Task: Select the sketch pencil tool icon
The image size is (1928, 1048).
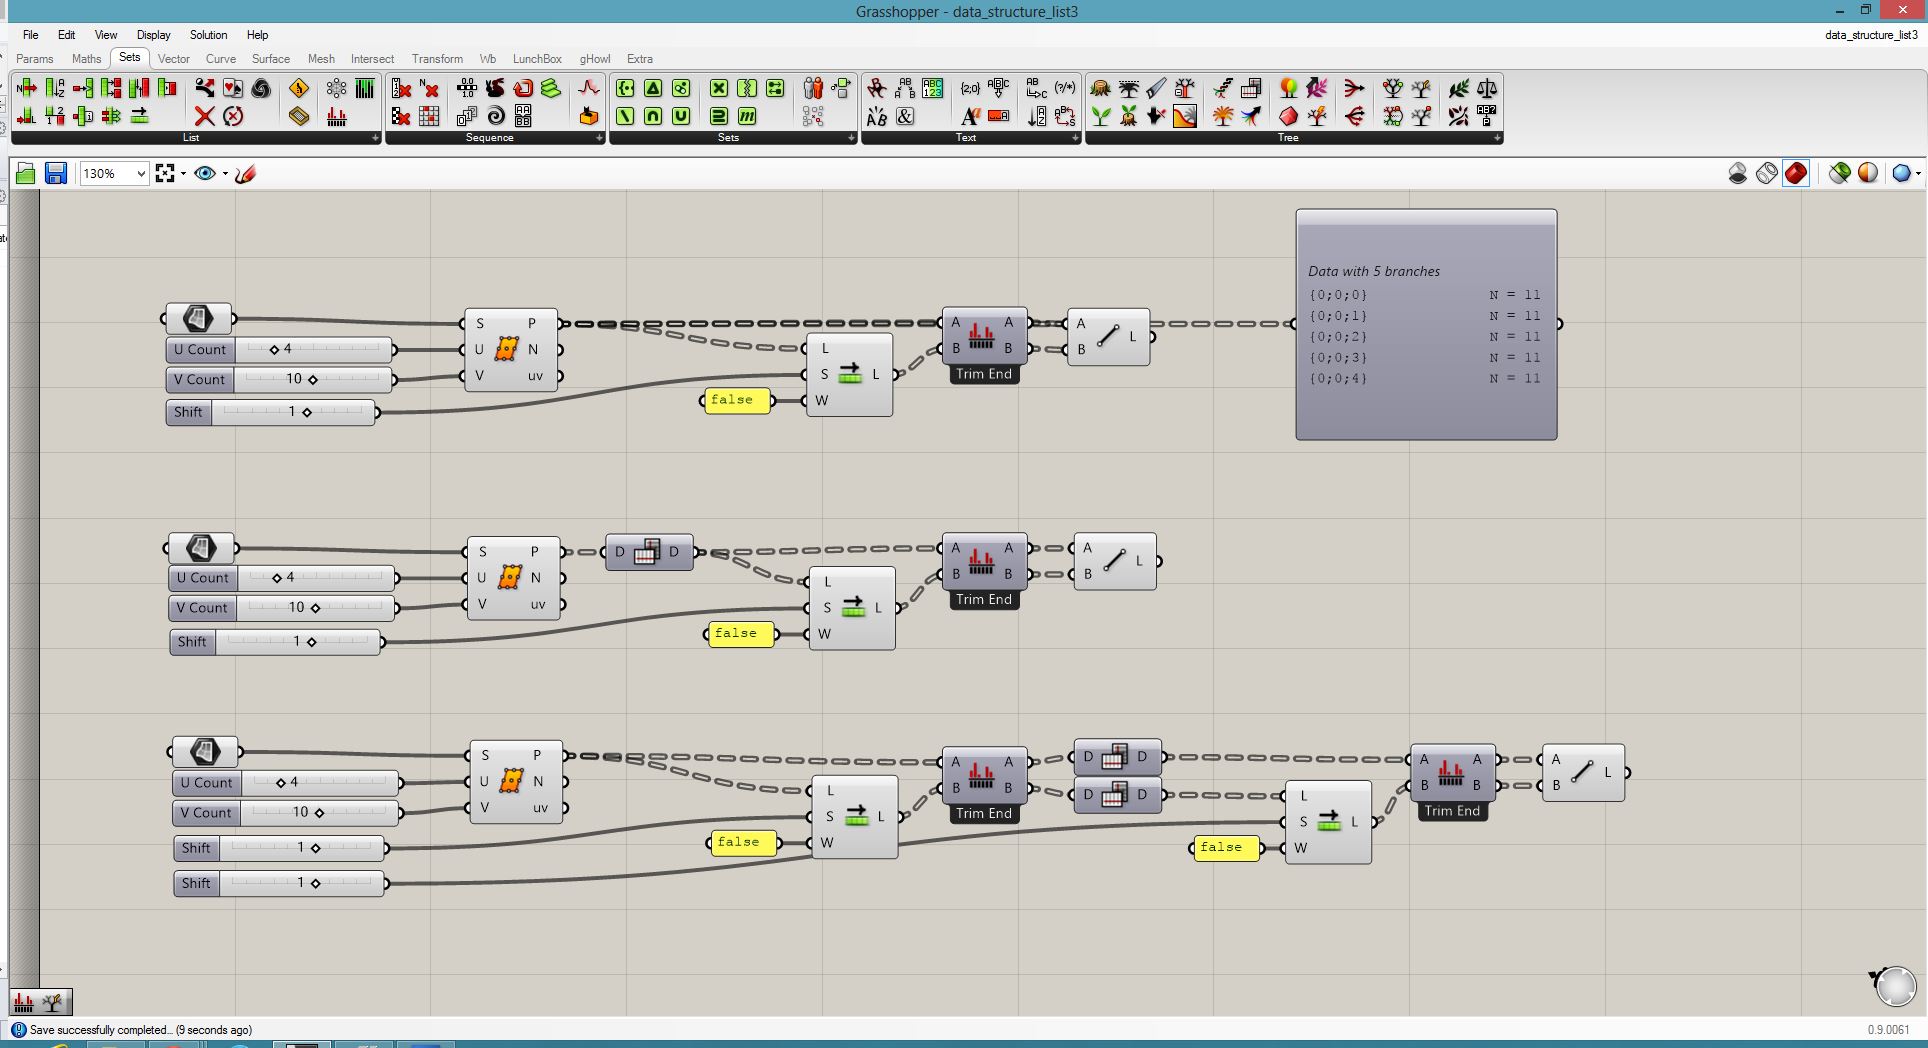Action: pyautogui.click(x=246, y=174)
